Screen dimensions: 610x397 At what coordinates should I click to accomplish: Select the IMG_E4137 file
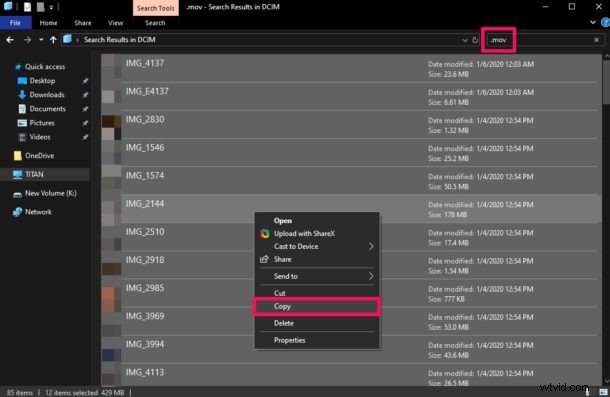coord(349,97)
